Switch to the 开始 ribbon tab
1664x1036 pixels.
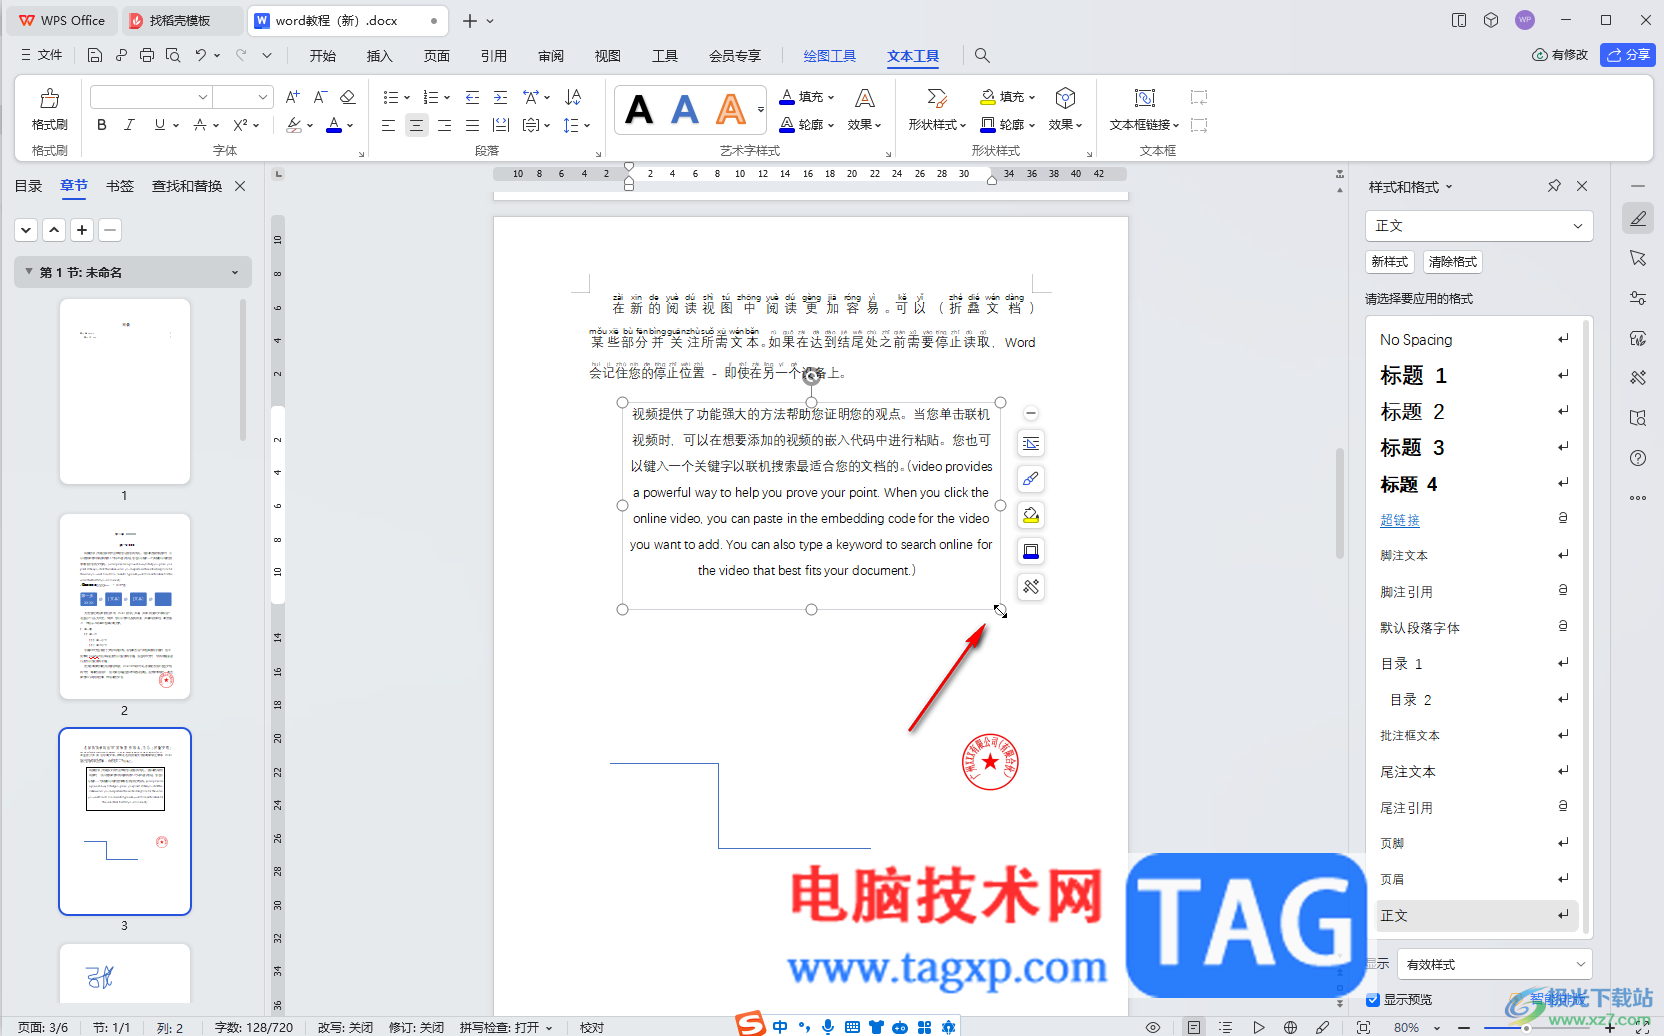(x=322, y=55)
